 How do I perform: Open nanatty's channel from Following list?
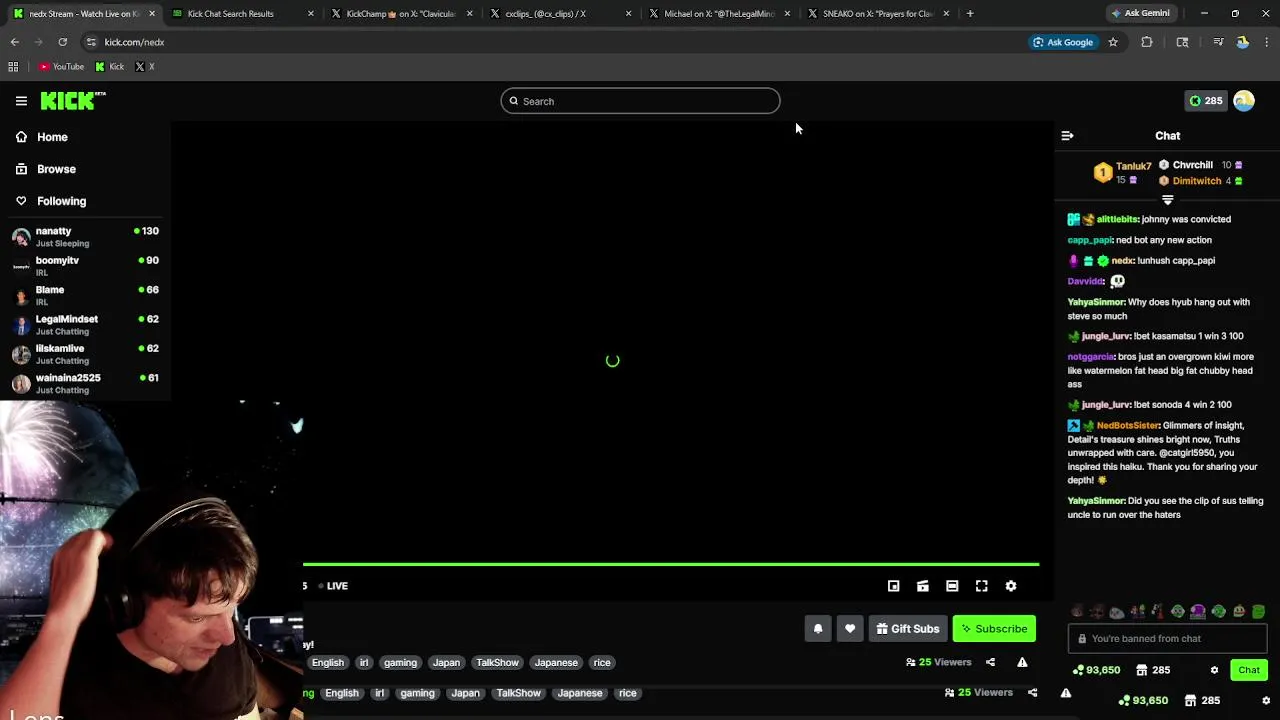(x=85, y=237)
